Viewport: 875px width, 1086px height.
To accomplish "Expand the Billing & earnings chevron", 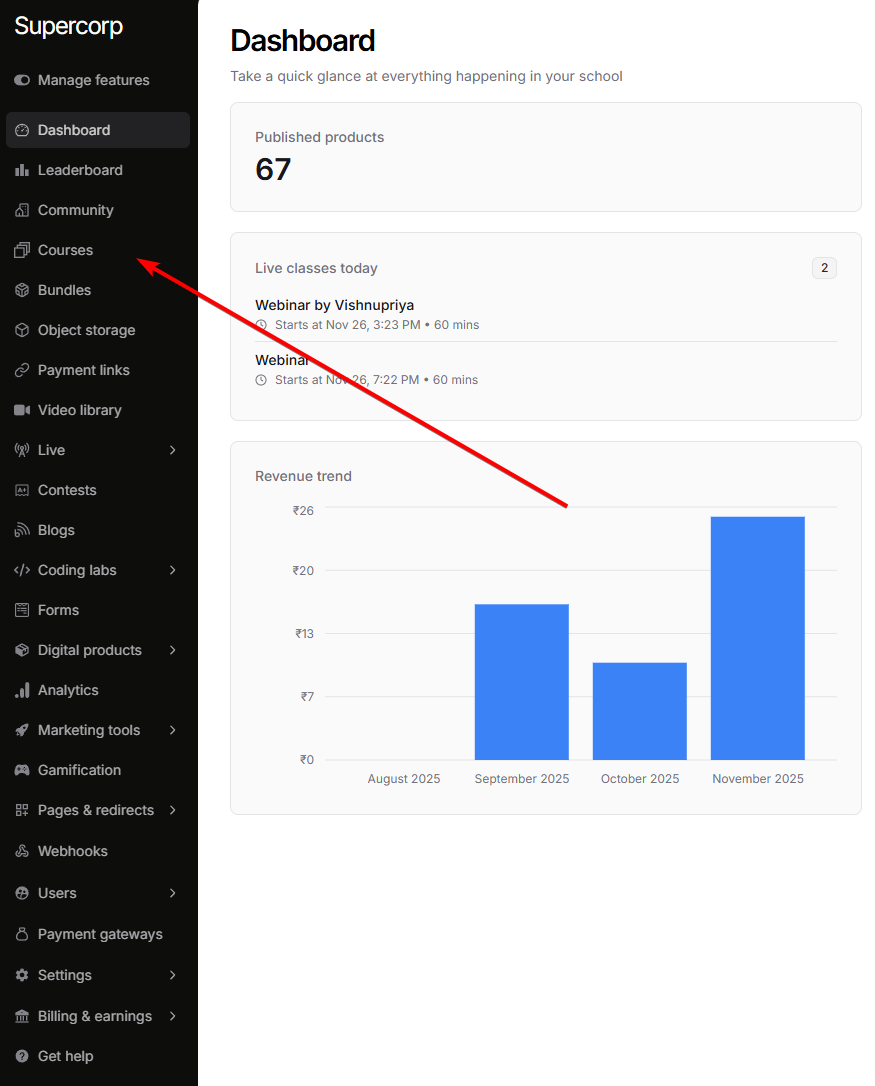I will [x=172, y=1016].
